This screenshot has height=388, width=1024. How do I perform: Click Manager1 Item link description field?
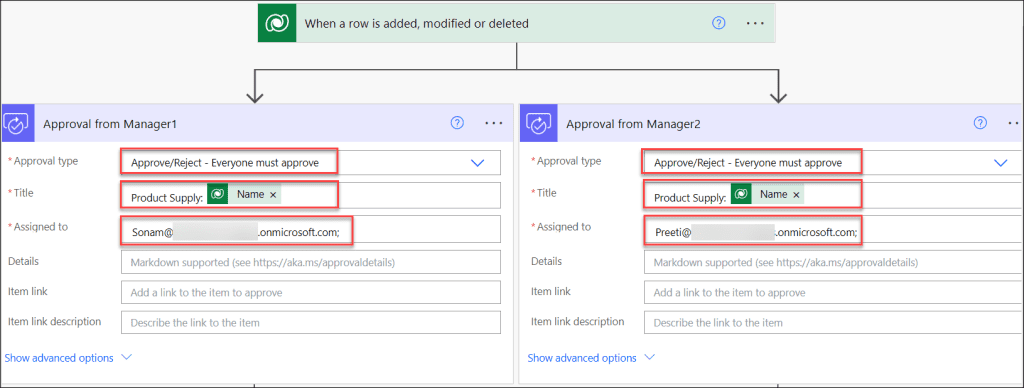[311, 322]
